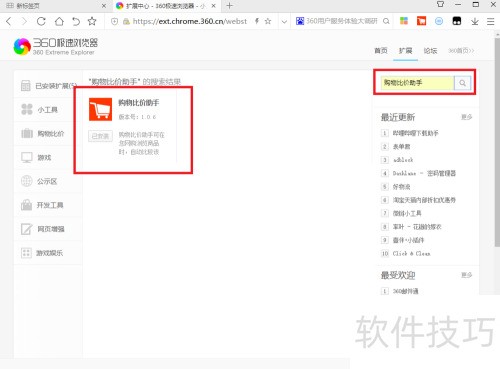Go back using the browser back arrow
500x369 pixels.
(9, 22)
